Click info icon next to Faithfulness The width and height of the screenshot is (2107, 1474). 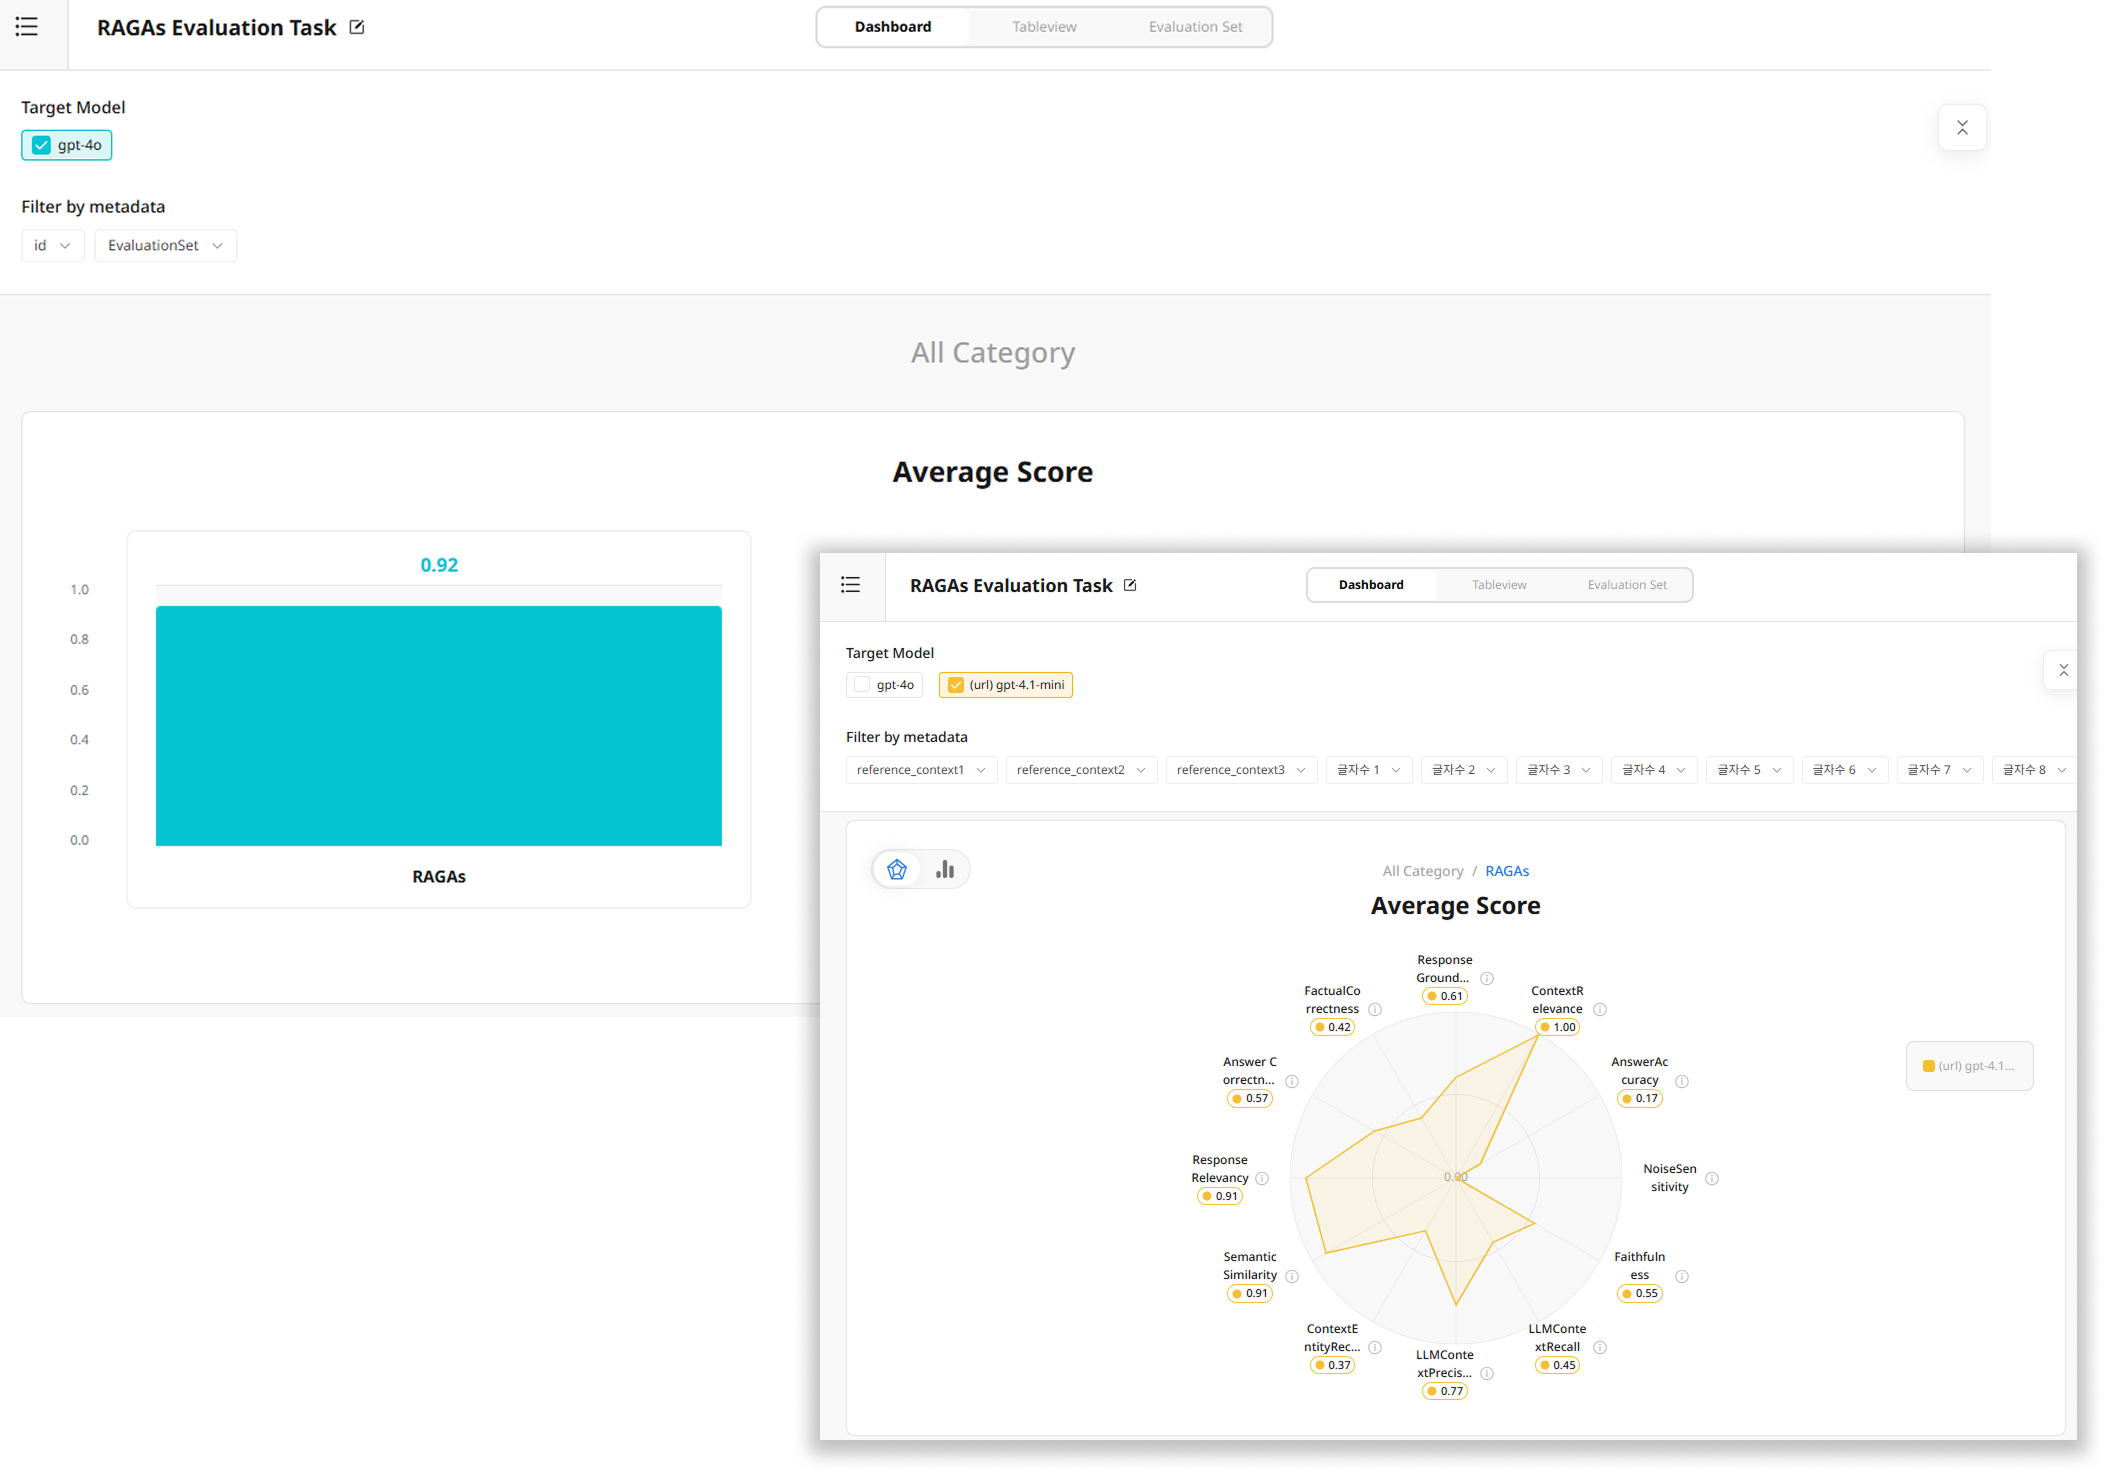point(1682,1276)
